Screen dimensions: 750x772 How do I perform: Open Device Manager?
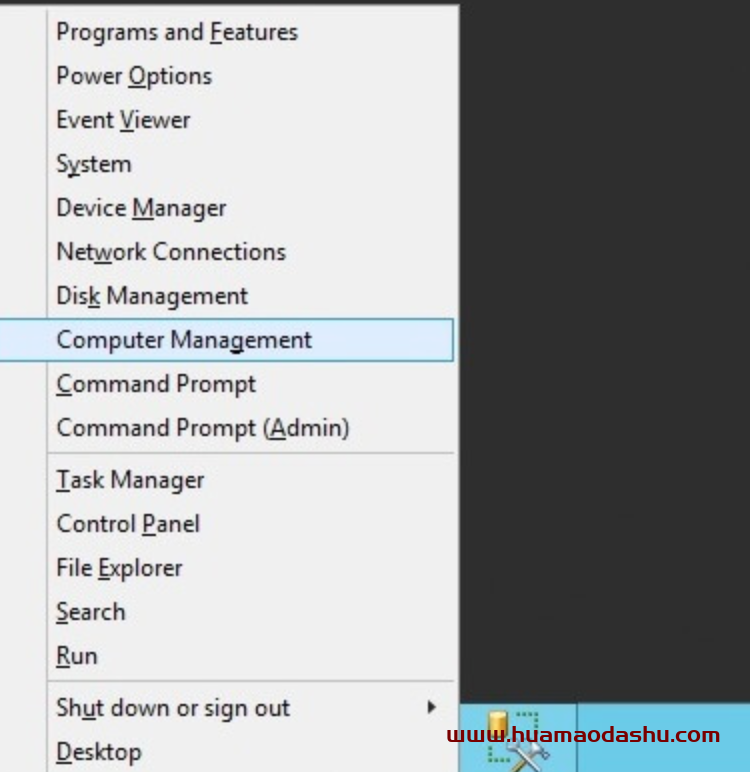click(141, 208)
